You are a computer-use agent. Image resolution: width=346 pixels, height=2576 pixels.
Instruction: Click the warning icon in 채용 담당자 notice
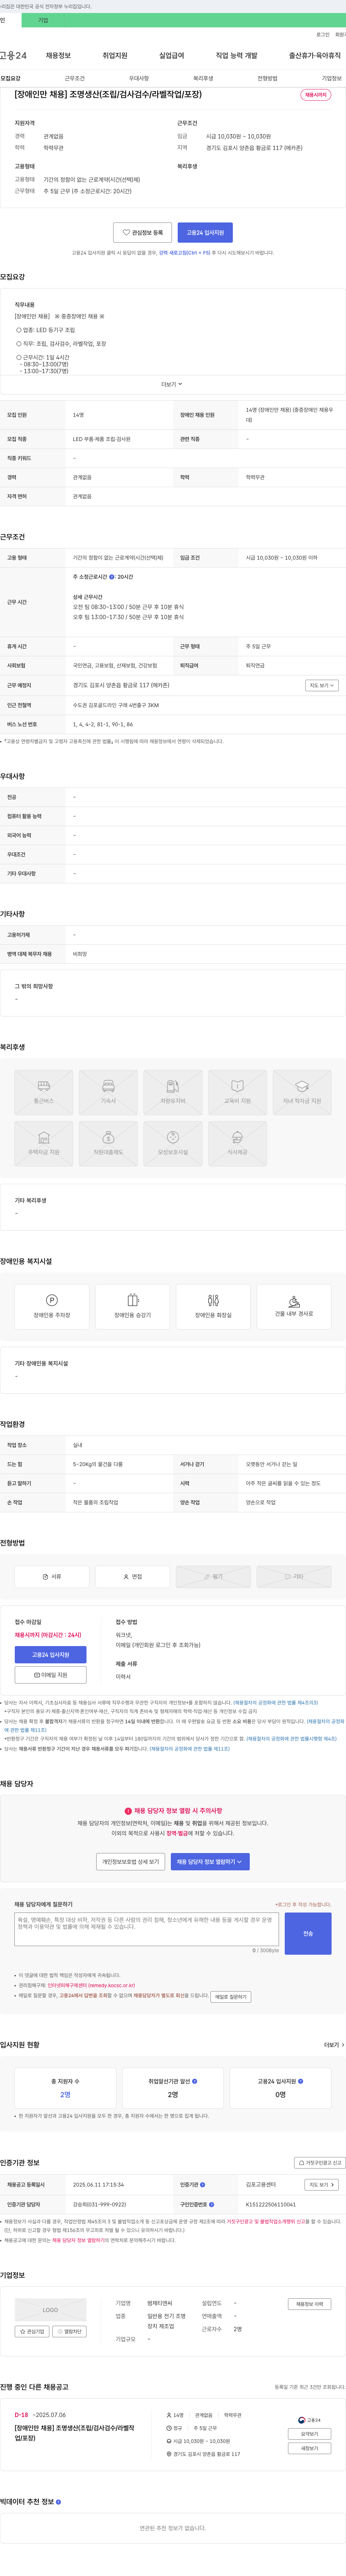pos(128,1810)
